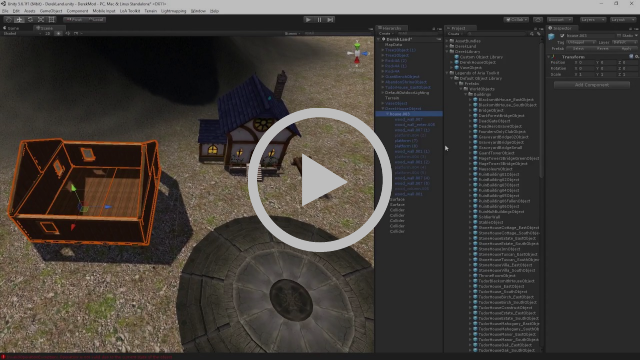Open the Account dropdown
Viewport: 640px width, 360px height.
coord(559,19)
